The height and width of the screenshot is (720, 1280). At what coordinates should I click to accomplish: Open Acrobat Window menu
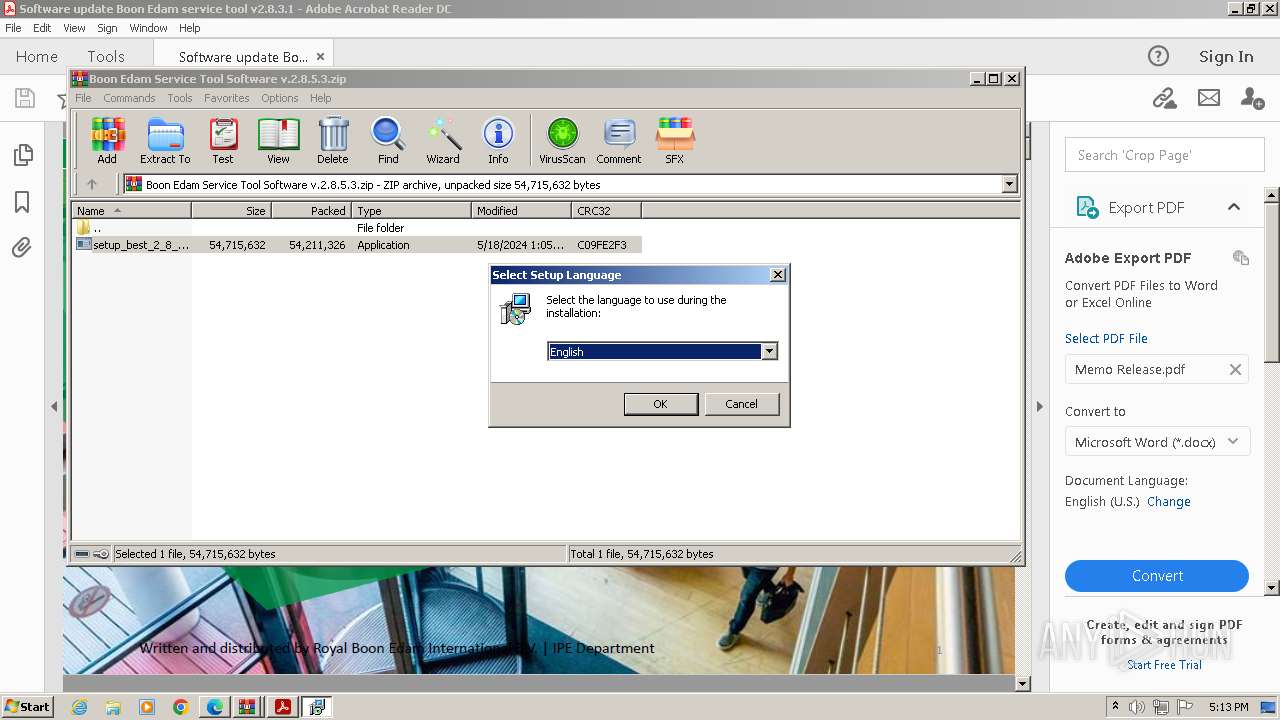(x=148, y=28)
